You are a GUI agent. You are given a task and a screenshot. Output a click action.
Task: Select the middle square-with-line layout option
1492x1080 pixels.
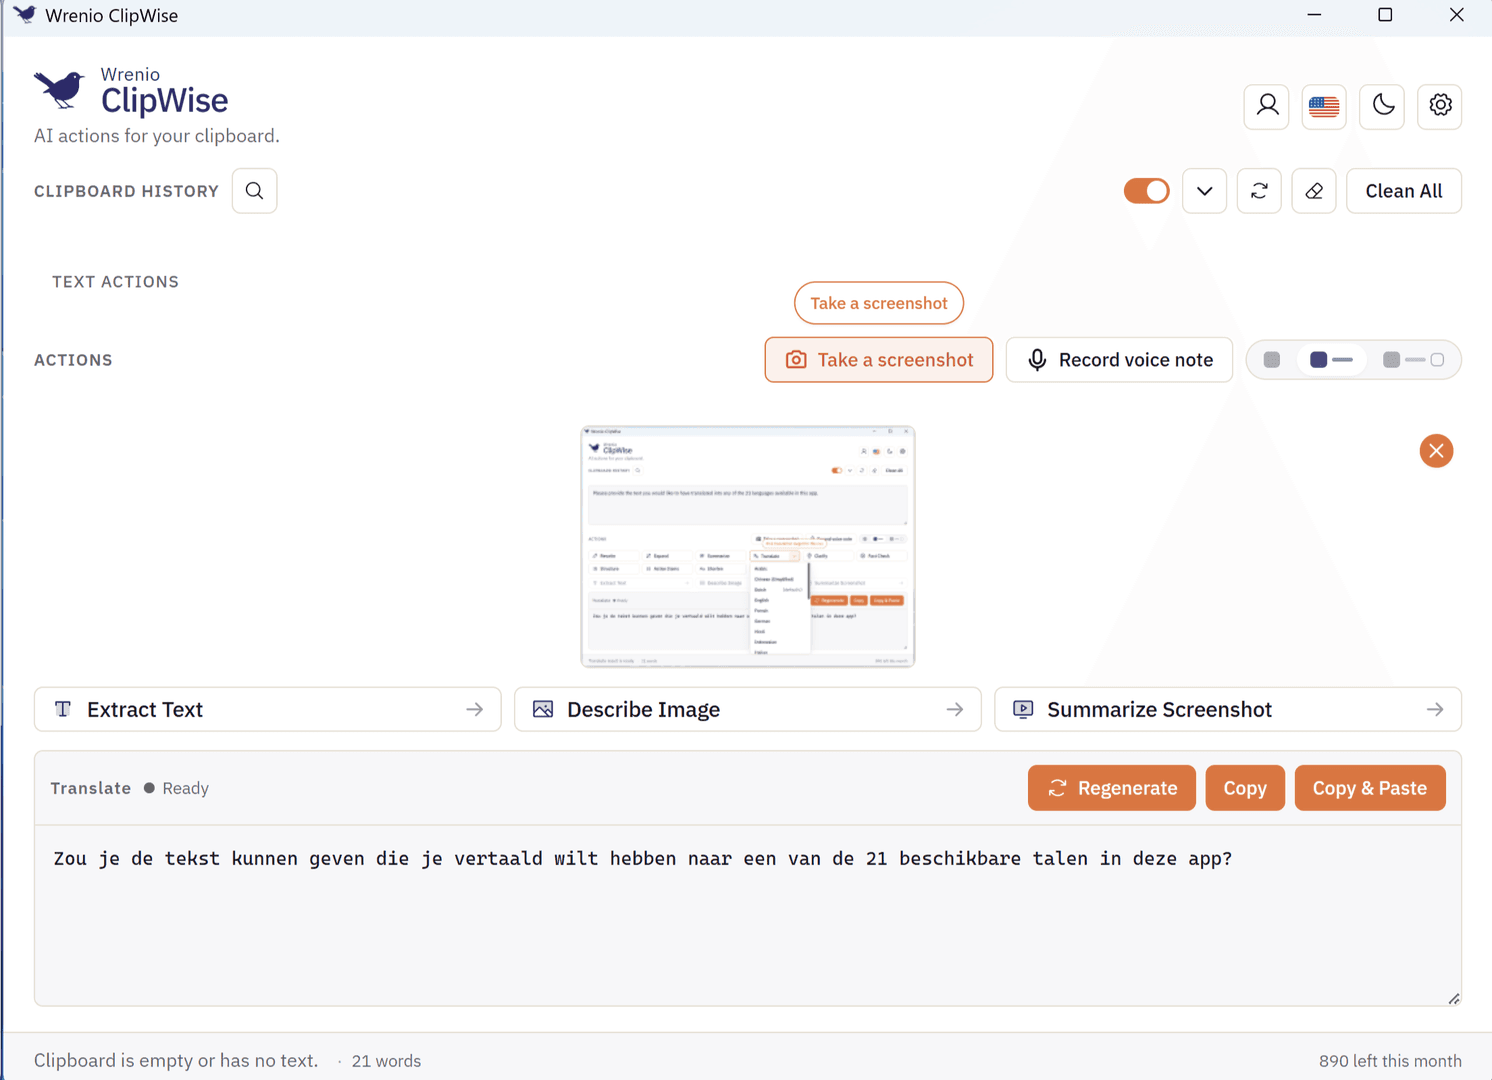[1331, 360]
